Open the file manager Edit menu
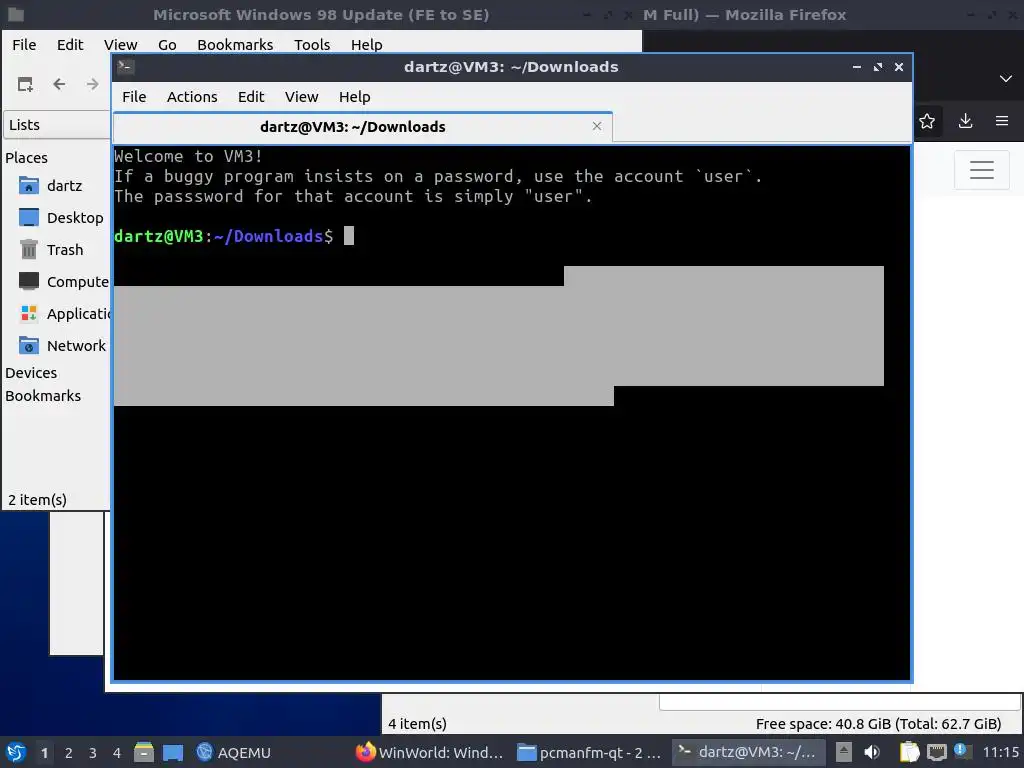 [x=70, y=44]
